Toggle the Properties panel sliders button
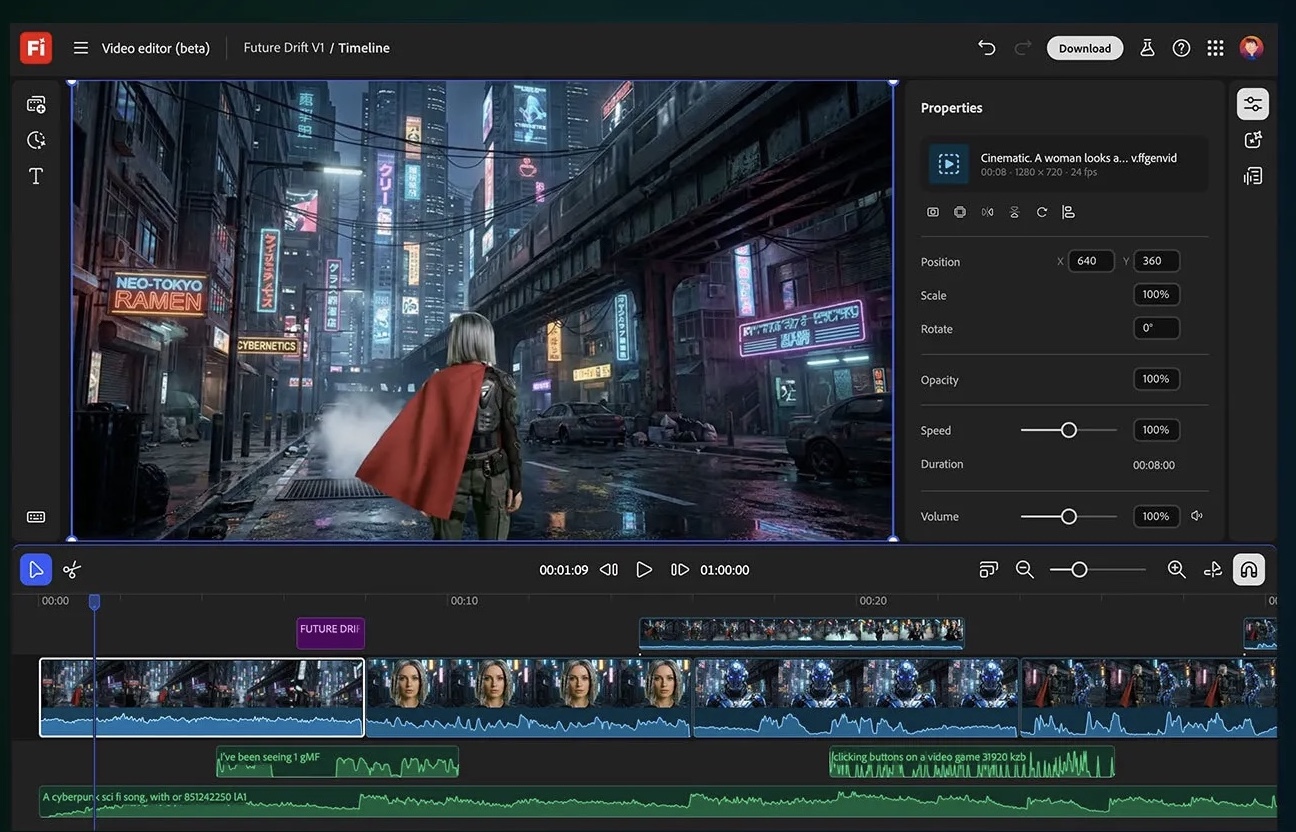The height and width of the screenshot is (832, 1296). pyautogui.click(x=1252, y=104)
